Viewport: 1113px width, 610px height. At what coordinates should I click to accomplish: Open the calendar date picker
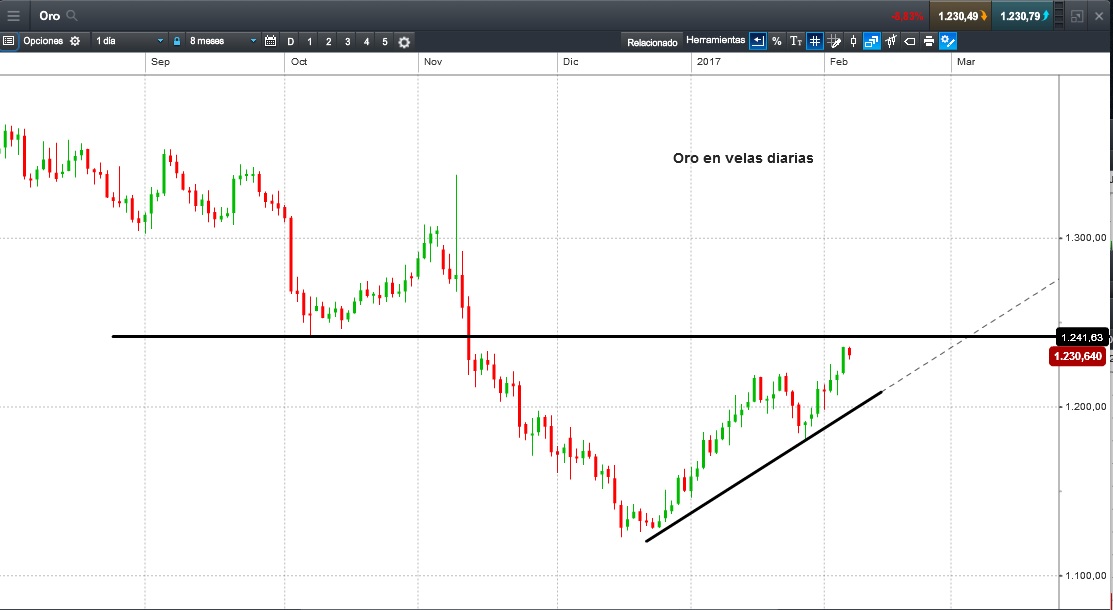pyautogui.click(x=270, y=41)
